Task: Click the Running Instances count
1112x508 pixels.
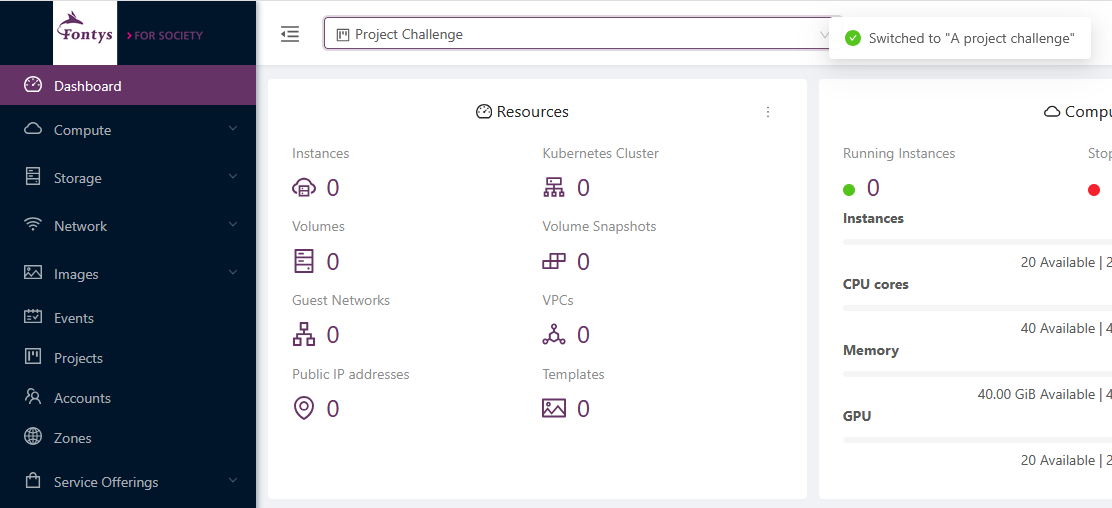Action: 873,188
